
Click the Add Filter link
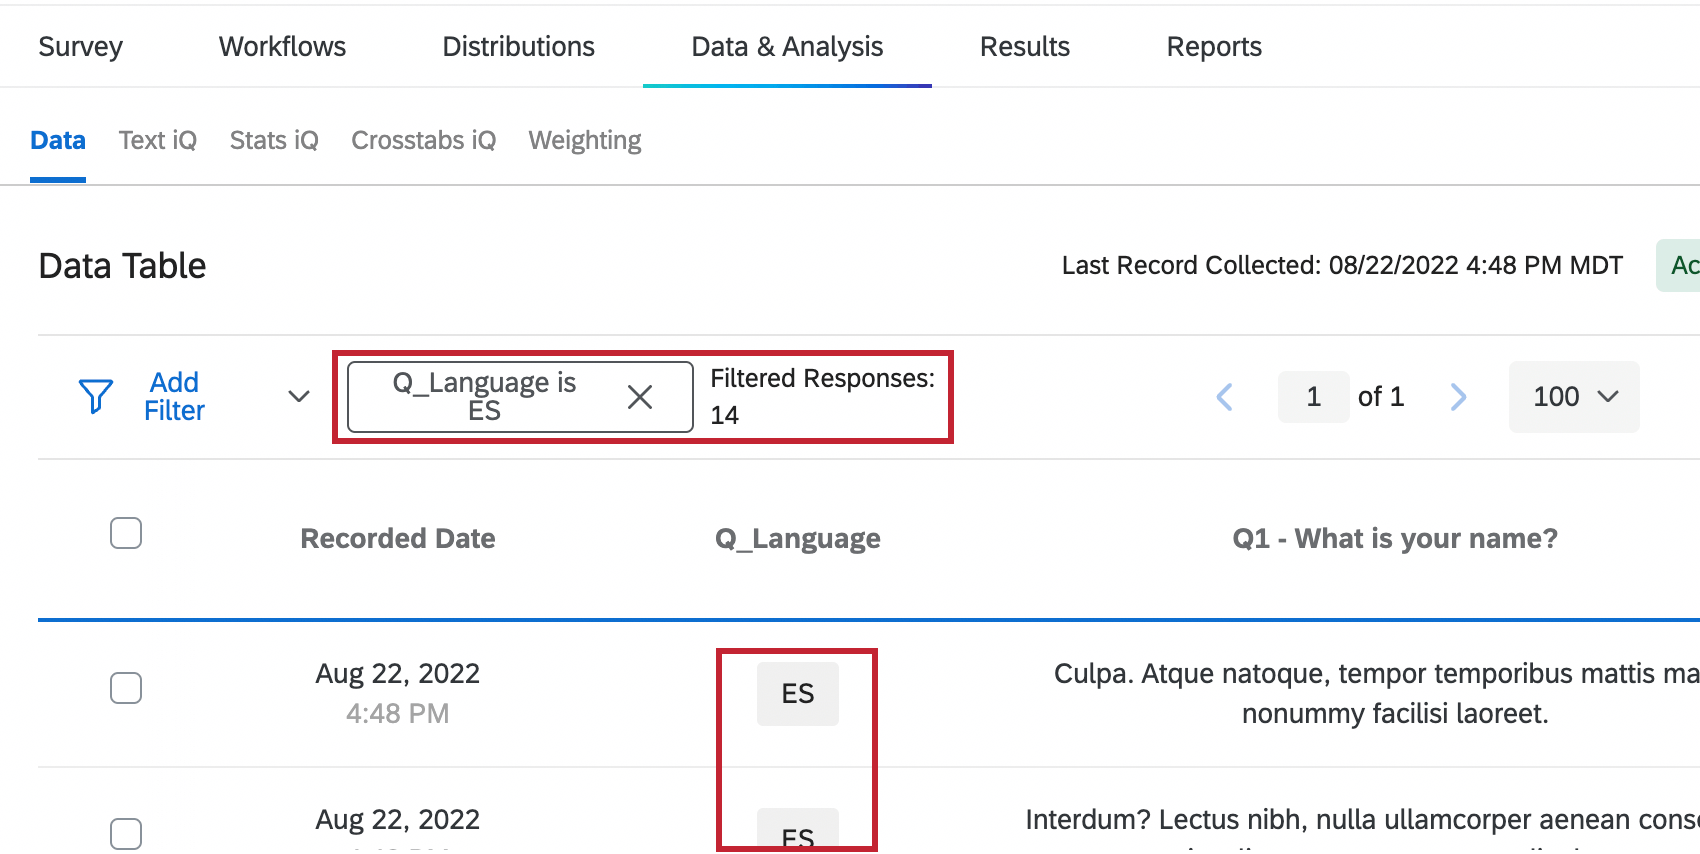(174, 396)
